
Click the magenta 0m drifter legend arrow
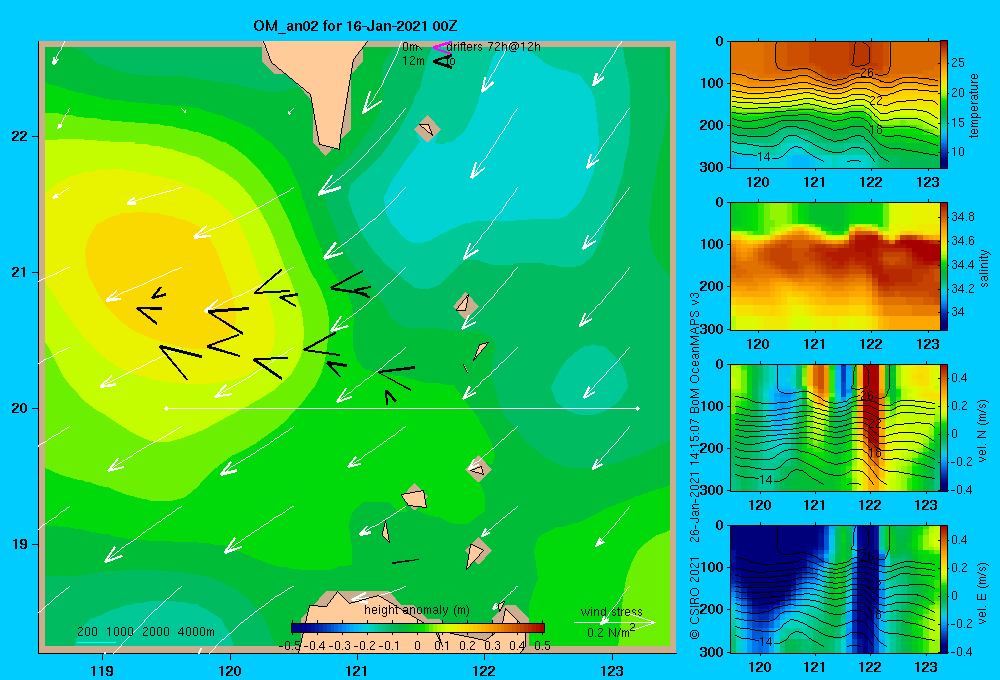[x=441, y=47]
